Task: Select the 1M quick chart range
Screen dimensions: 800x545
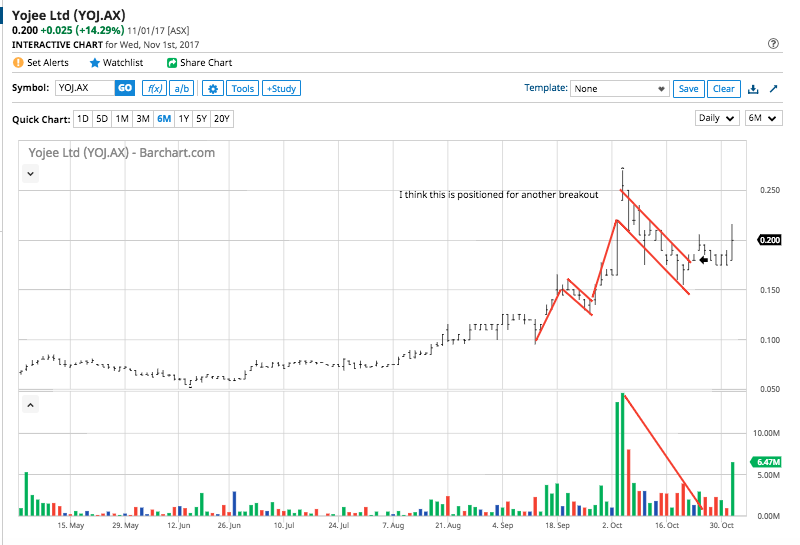Action: [x=122, y=119]
